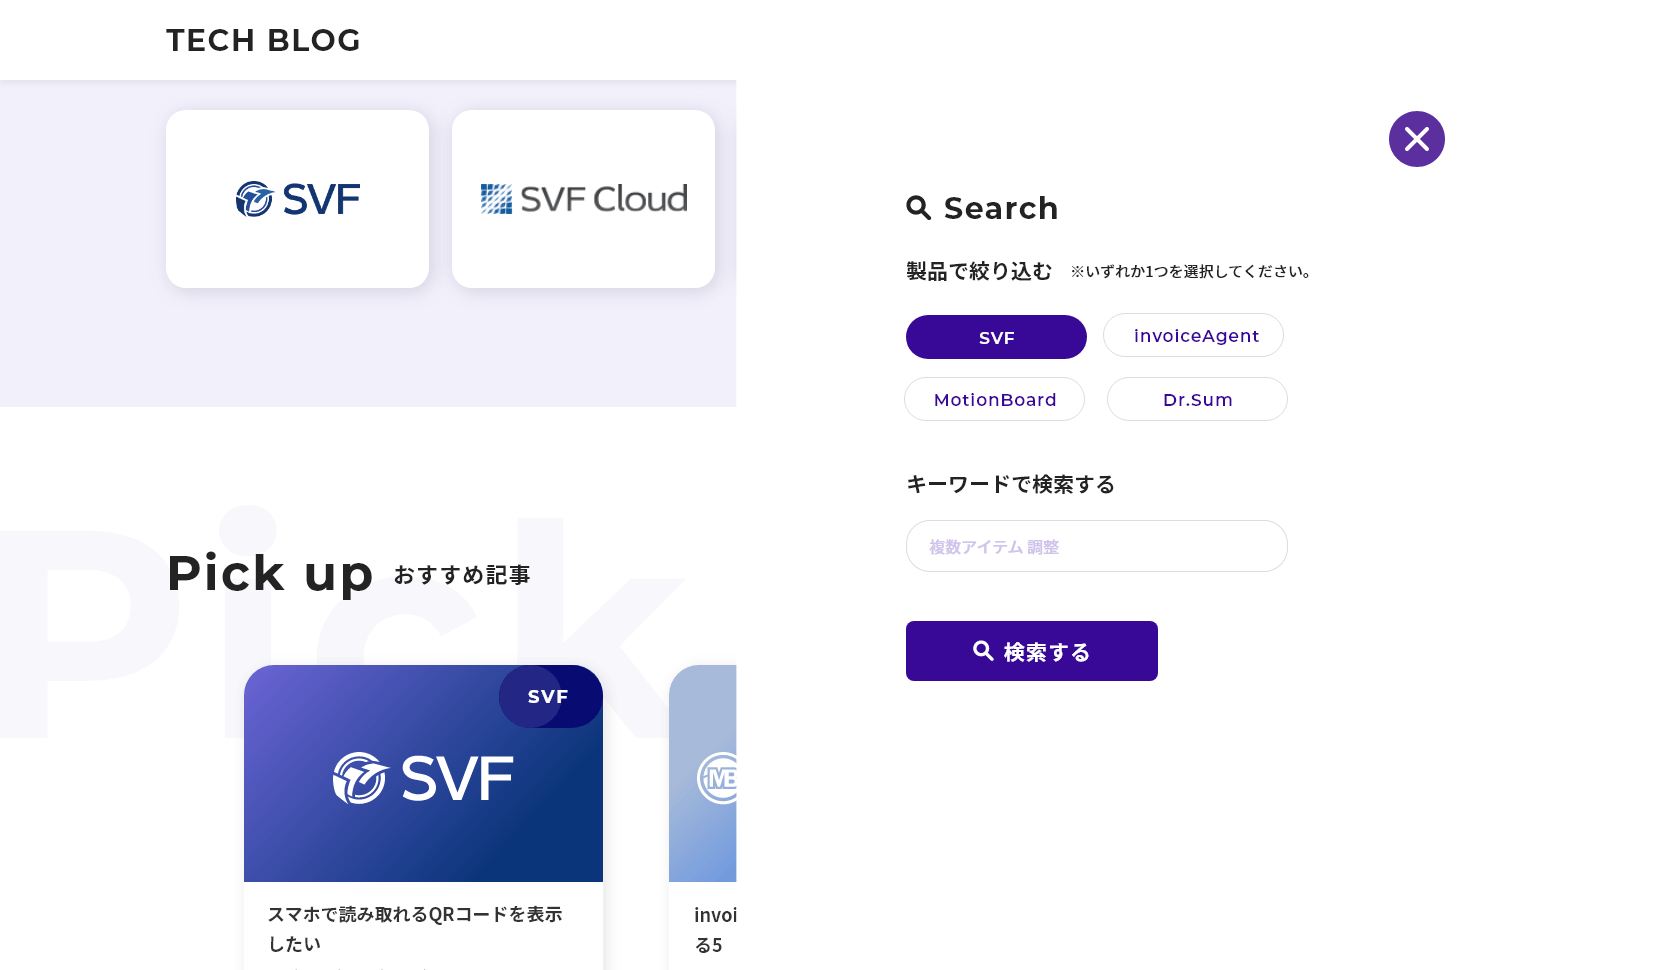This screenshot has height=970, width=1680.
Task: Open the SVF product card
Action: (x=297, y=199)
